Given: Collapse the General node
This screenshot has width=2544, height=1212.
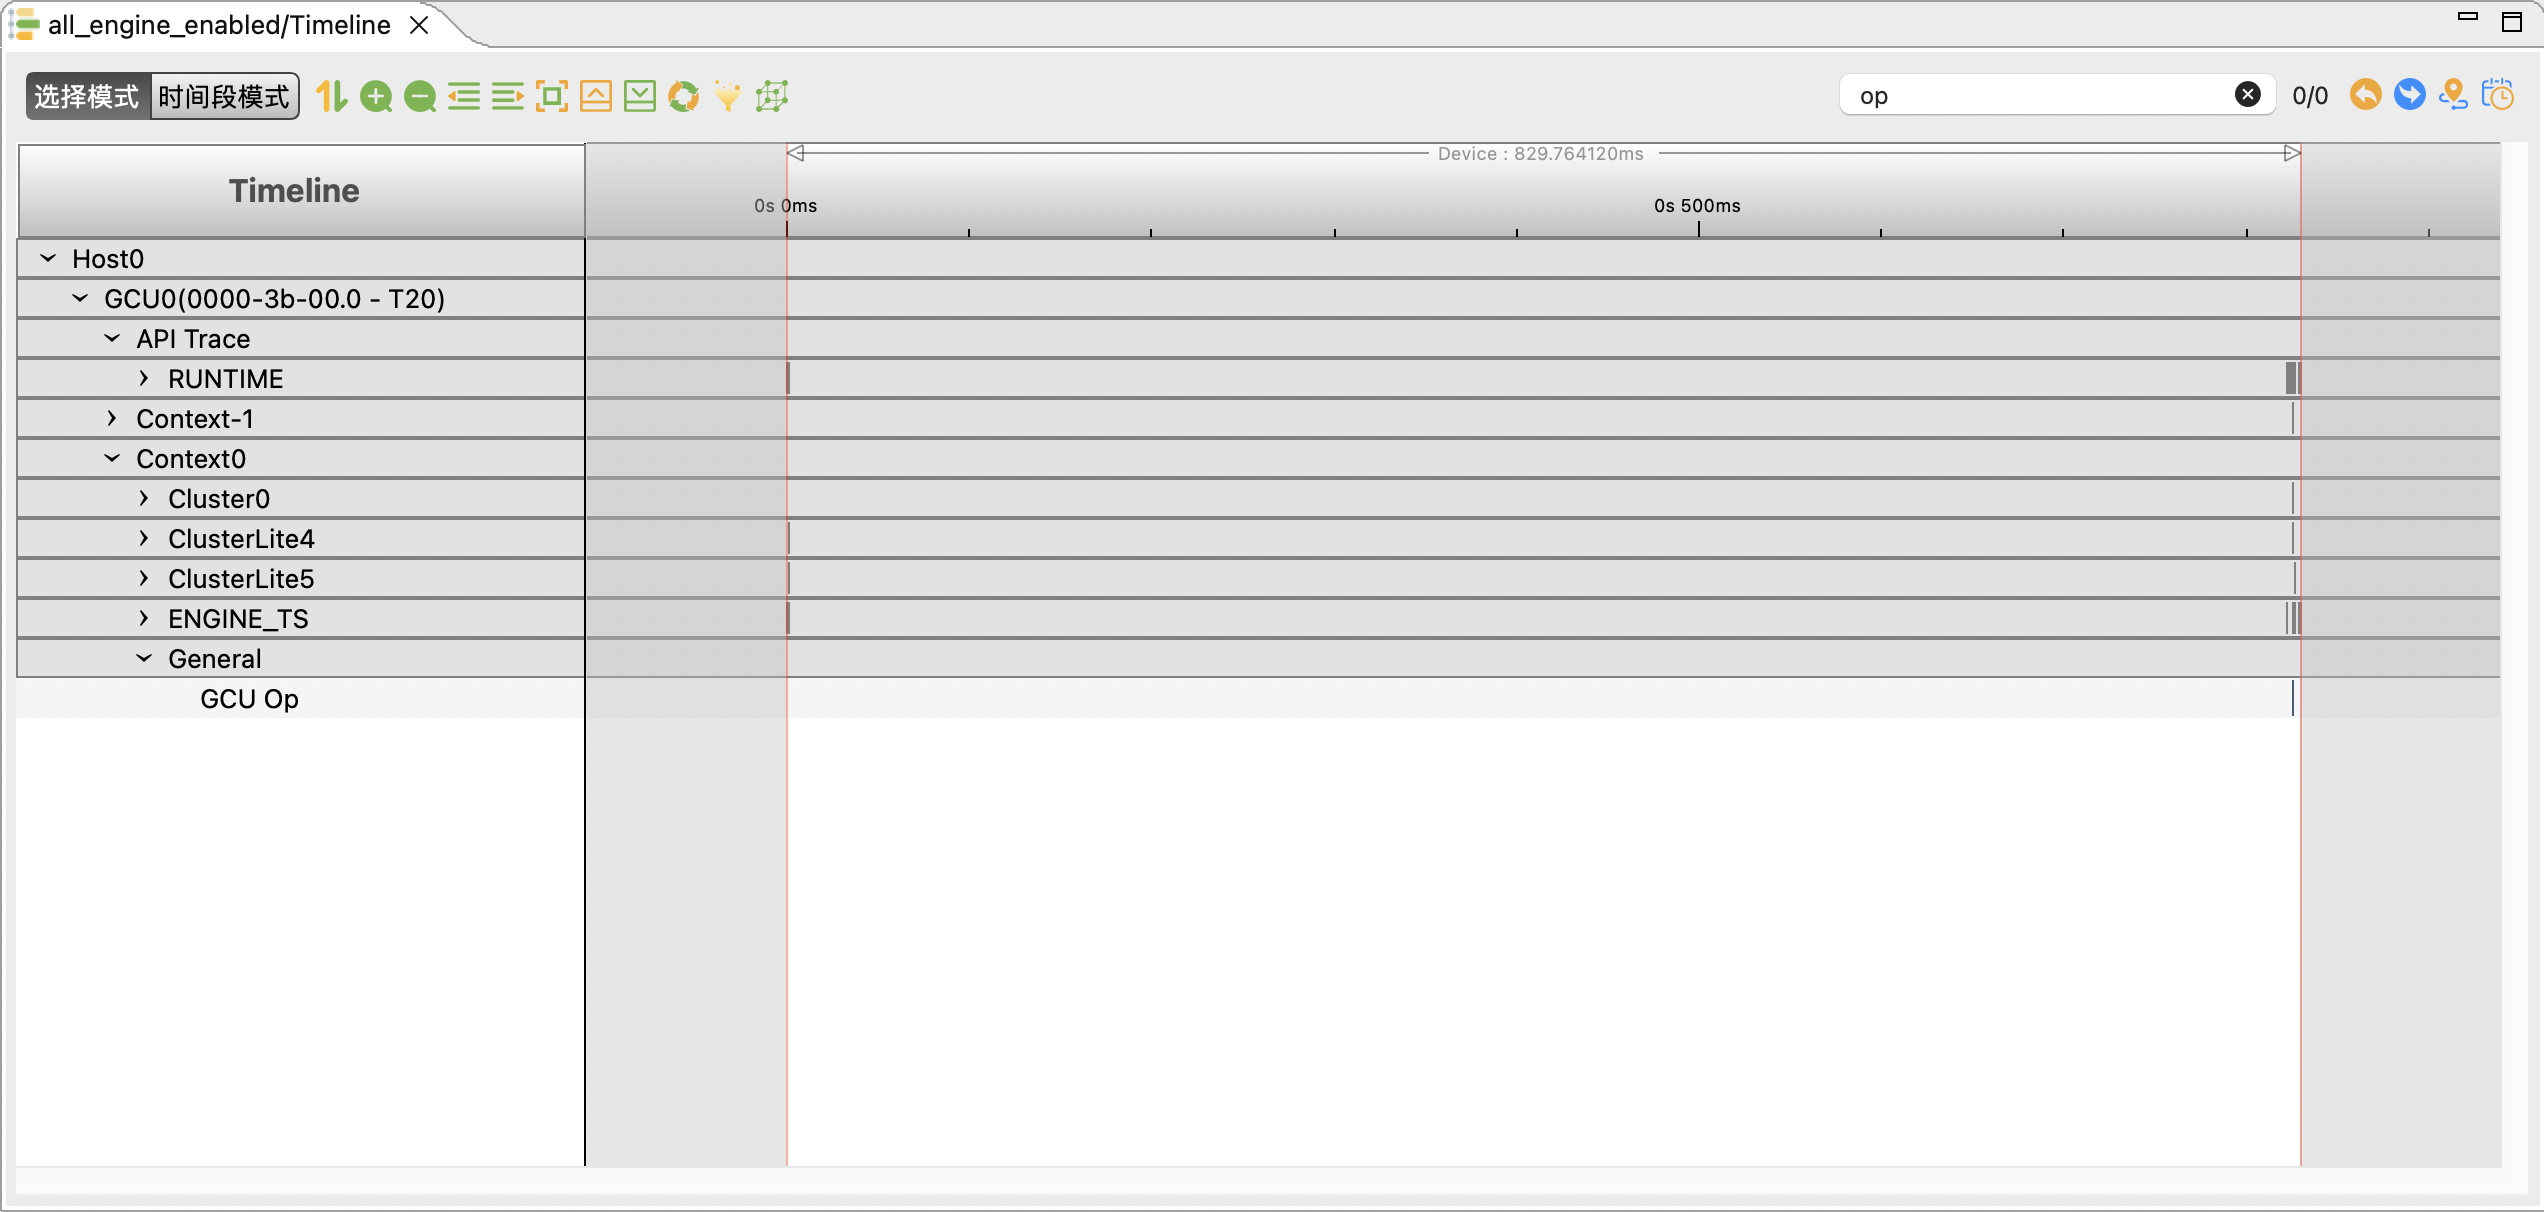Looking at the screenshot, I should pos(144,658).
